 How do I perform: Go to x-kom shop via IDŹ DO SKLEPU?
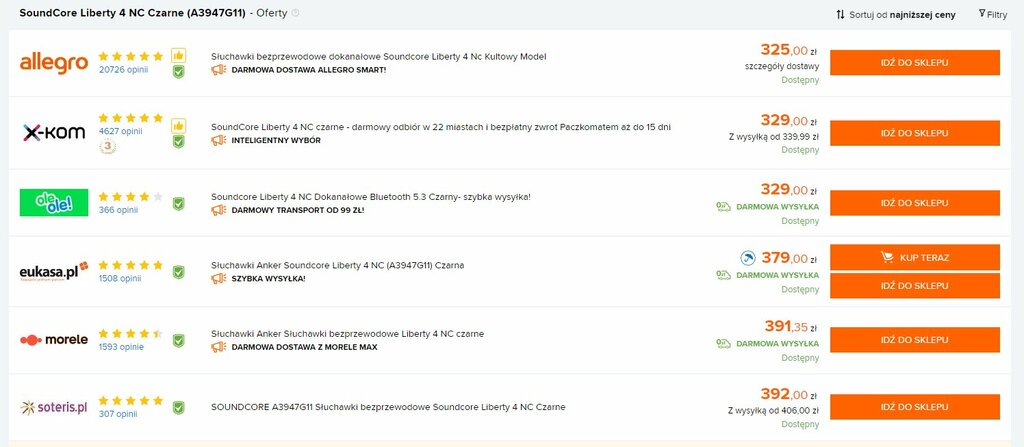(x=914, y=133)
